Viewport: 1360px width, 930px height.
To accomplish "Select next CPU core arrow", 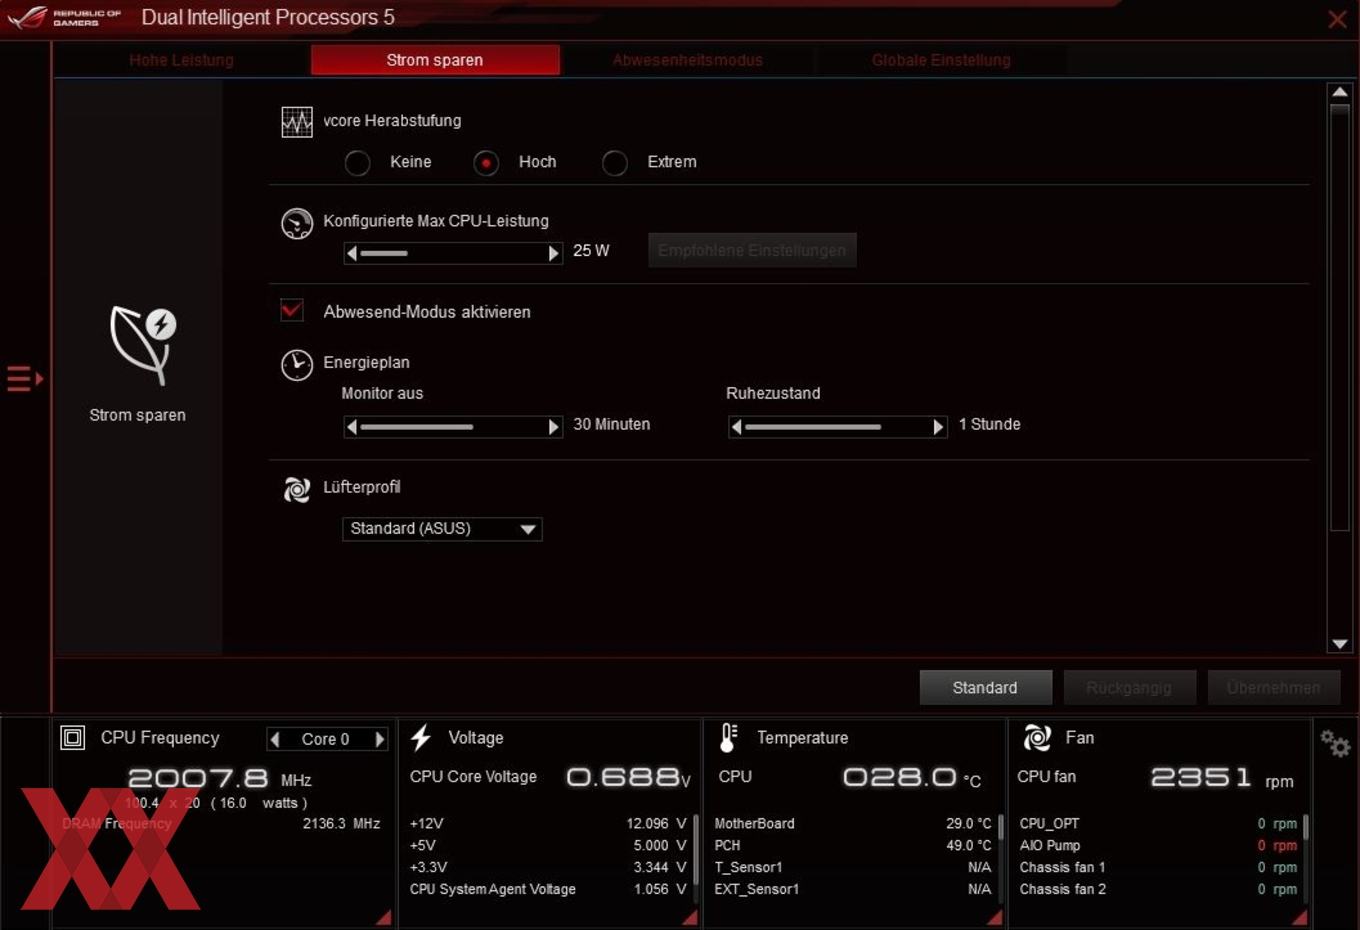I will click(x=379, y=740).
